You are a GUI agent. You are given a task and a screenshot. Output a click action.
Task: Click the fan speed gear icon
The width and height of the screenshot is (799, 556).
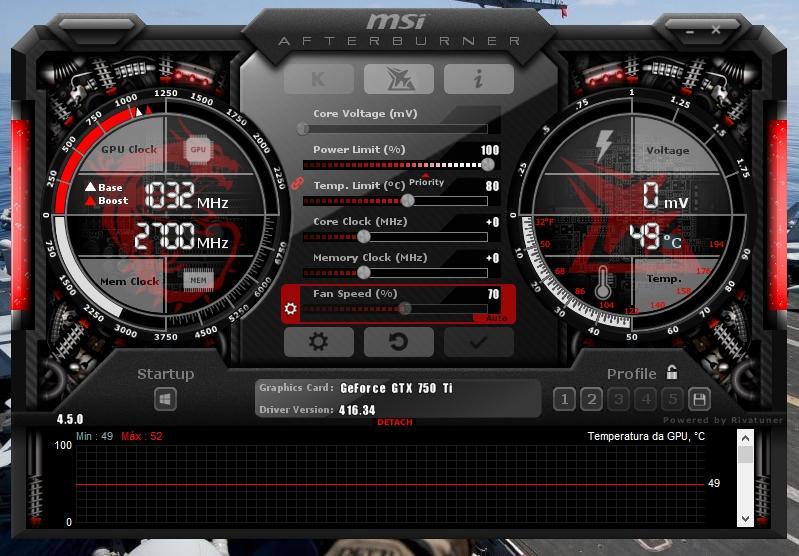pyautogui.click(x=290, y=308)
